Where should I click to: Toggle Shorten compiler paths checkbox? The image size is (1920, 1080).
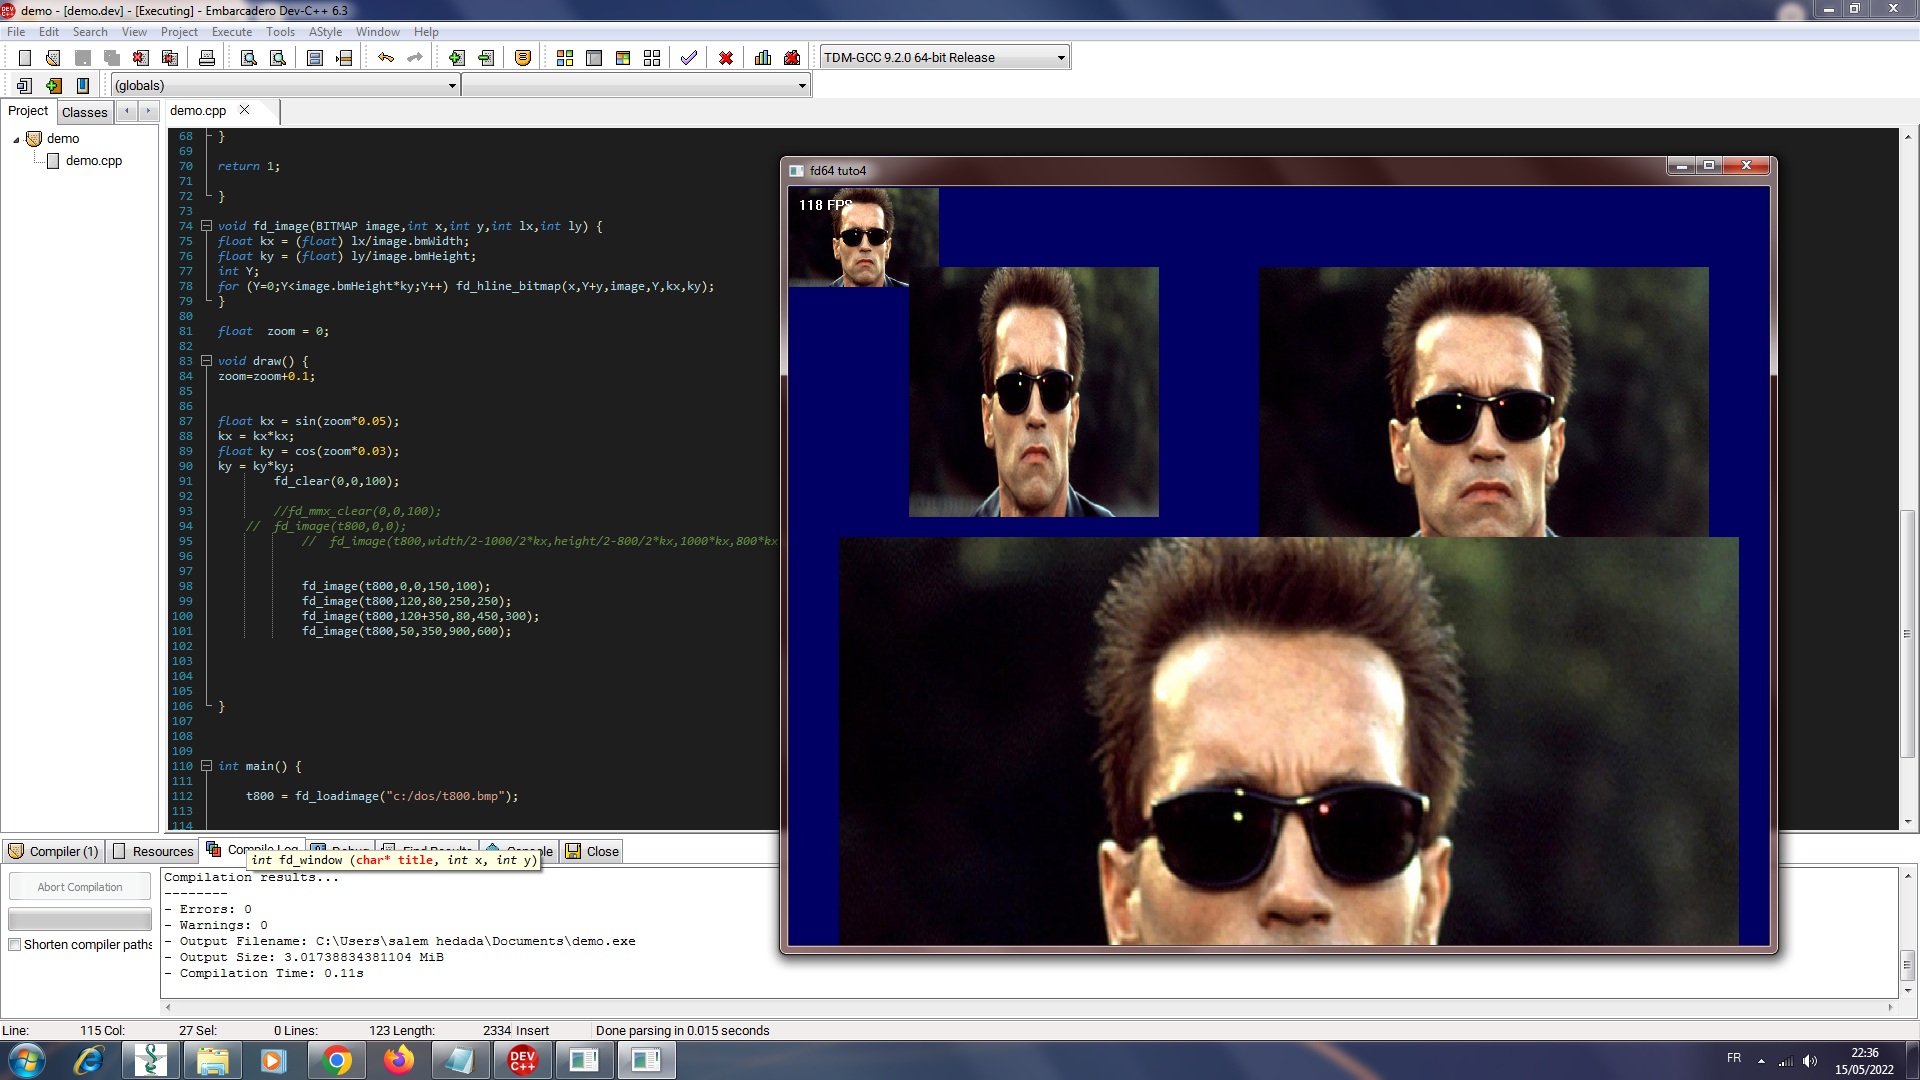point(15,945)
